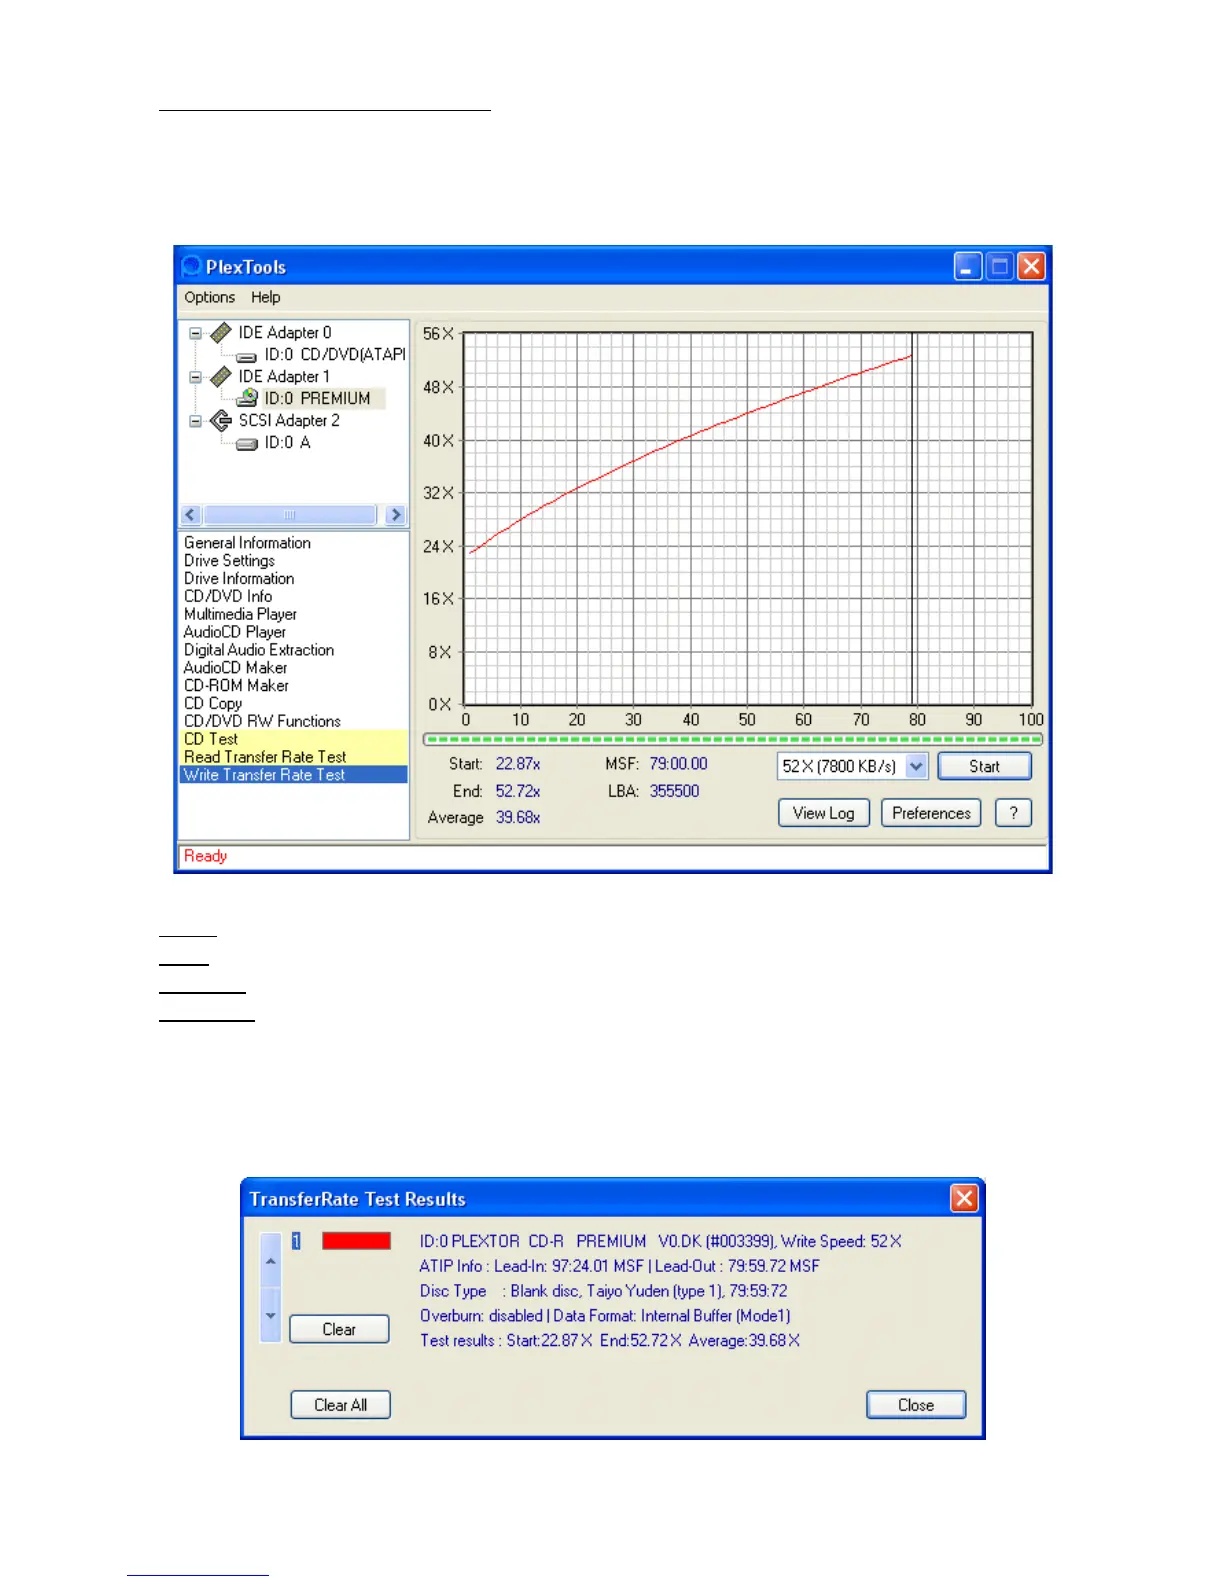Screen dimensions: 1224x1584
Task: Click SCSI Adapter 2 label
Action: click(x=289, y=421)
